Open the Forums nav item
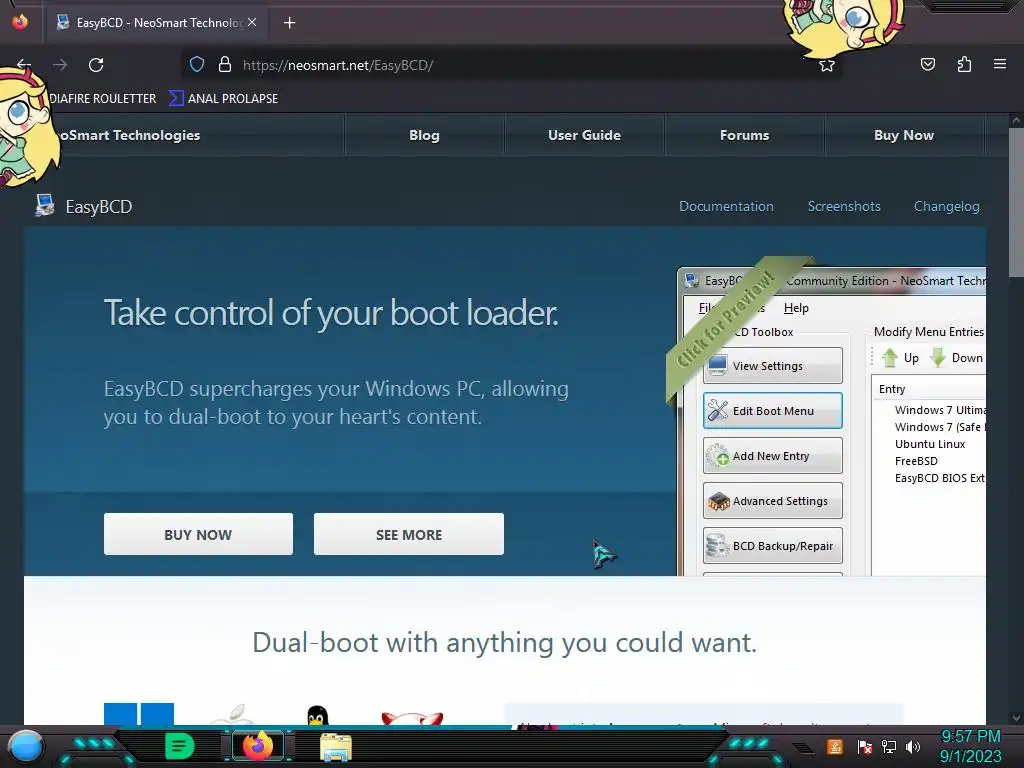The height and width of the screenshot is (768, 1024). pyautogui.click(x=744, y=135)
